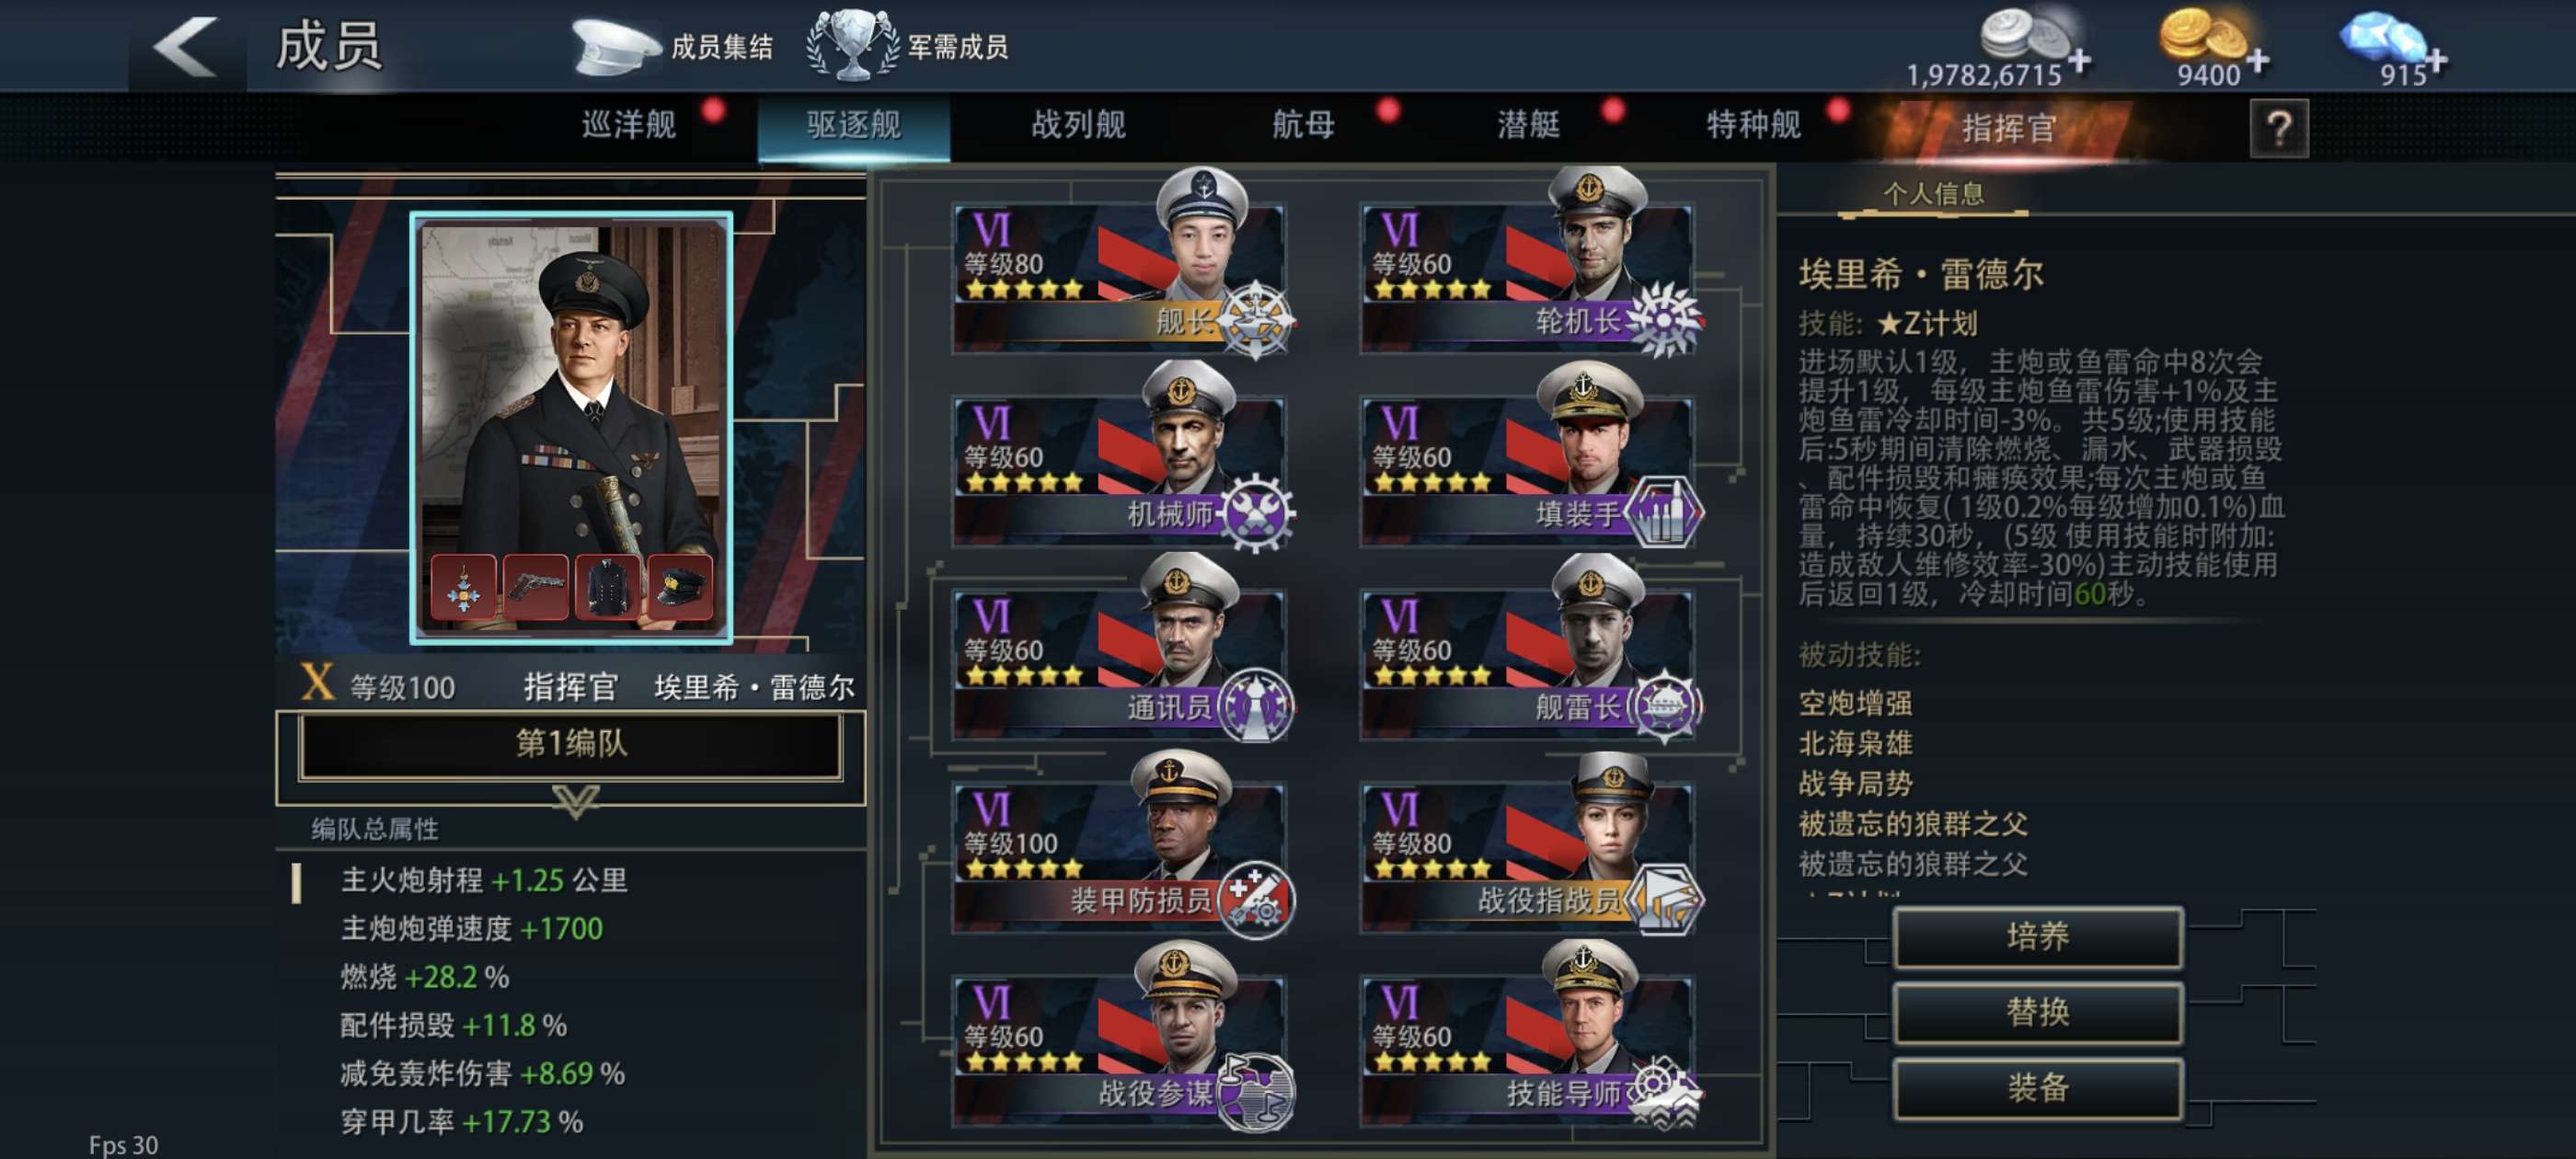Select the medal equipment slot

(463, 586)
